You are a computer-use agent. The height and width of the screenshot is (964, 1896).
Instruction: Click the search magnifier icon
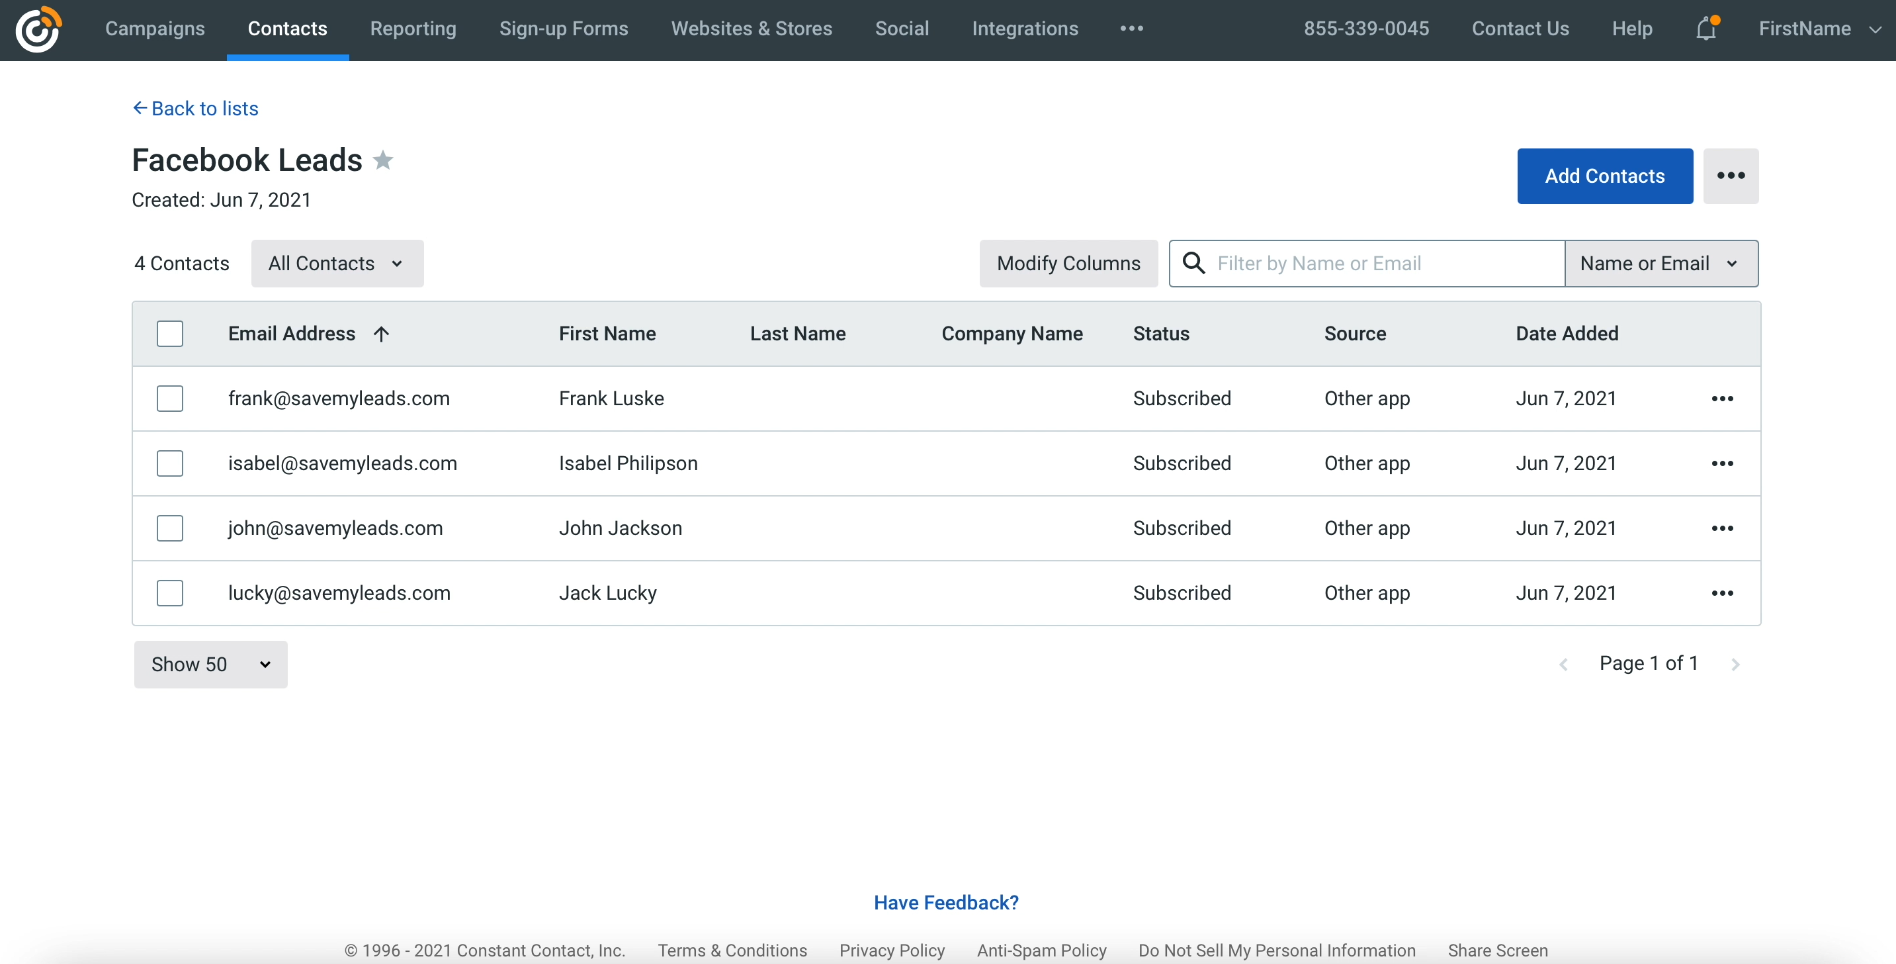pyautogui.click(x=1193, y=263)
